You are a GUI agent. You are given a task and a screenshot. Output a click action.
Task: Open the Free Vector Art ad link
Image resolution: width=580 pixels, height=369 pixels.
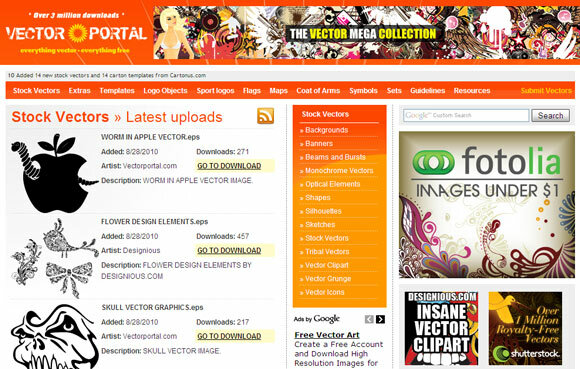tap(327, 335)
